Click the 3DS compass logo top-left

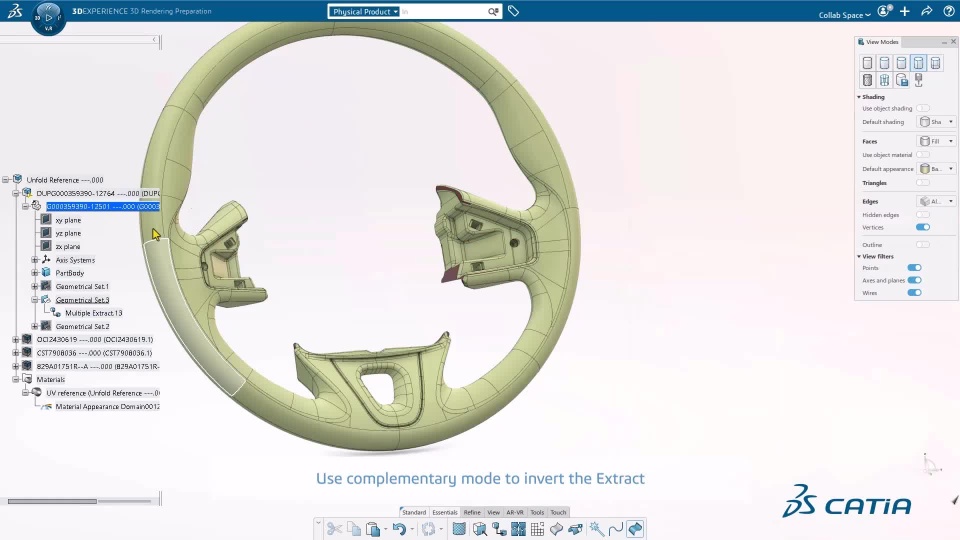tap(15, 10)
